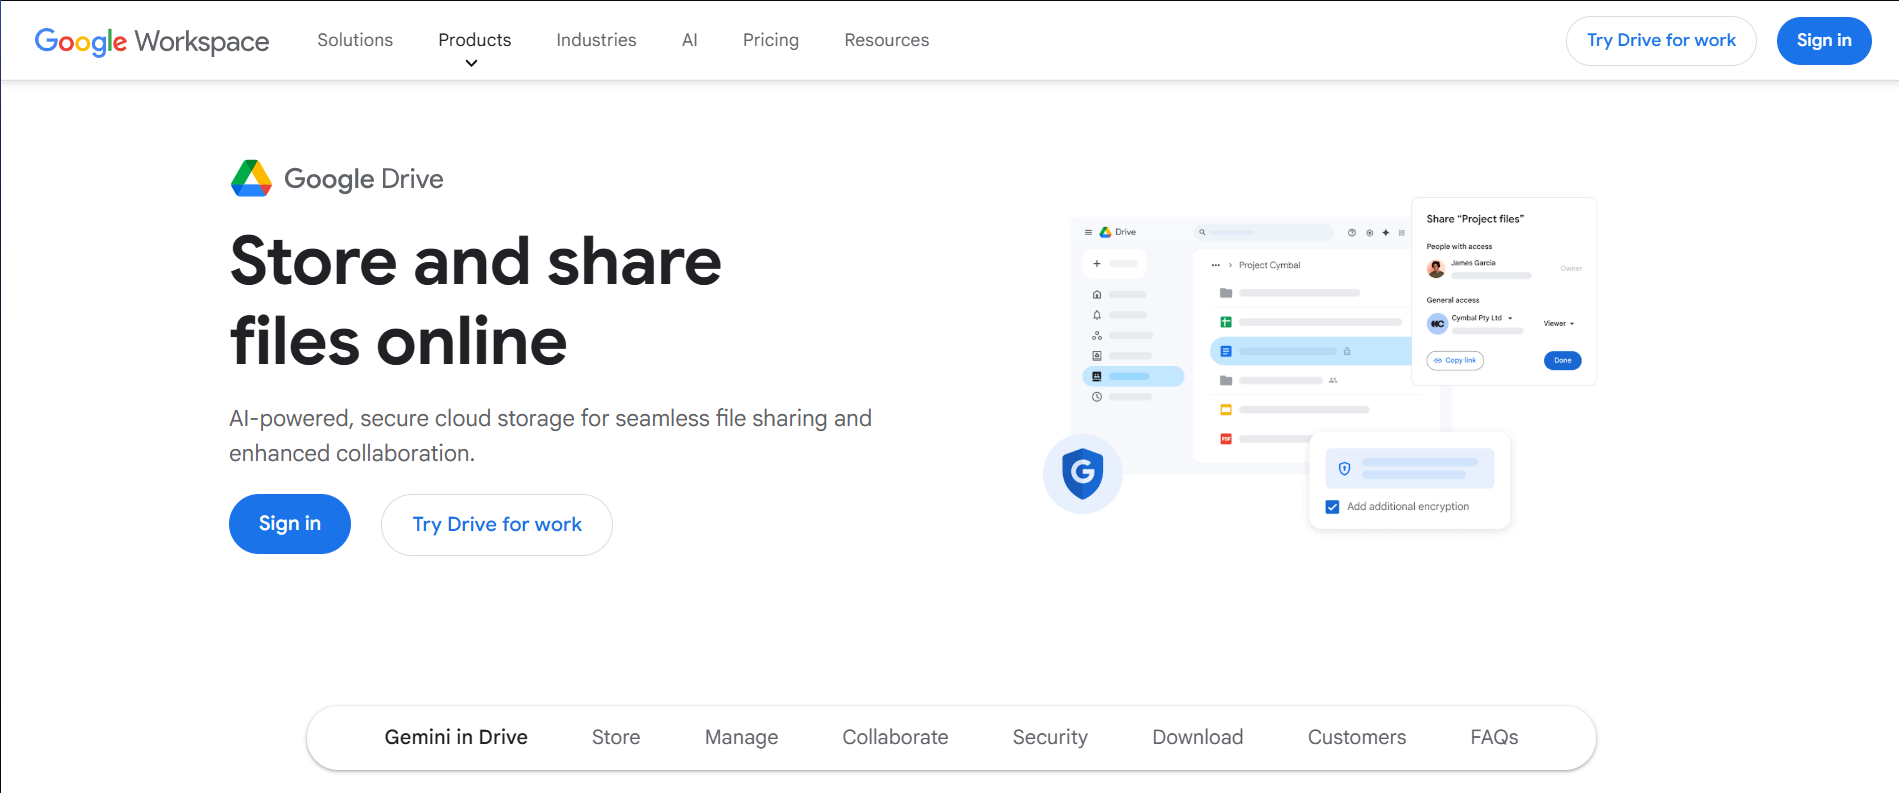Select the FAQs tab

(x=1494, y=737)
